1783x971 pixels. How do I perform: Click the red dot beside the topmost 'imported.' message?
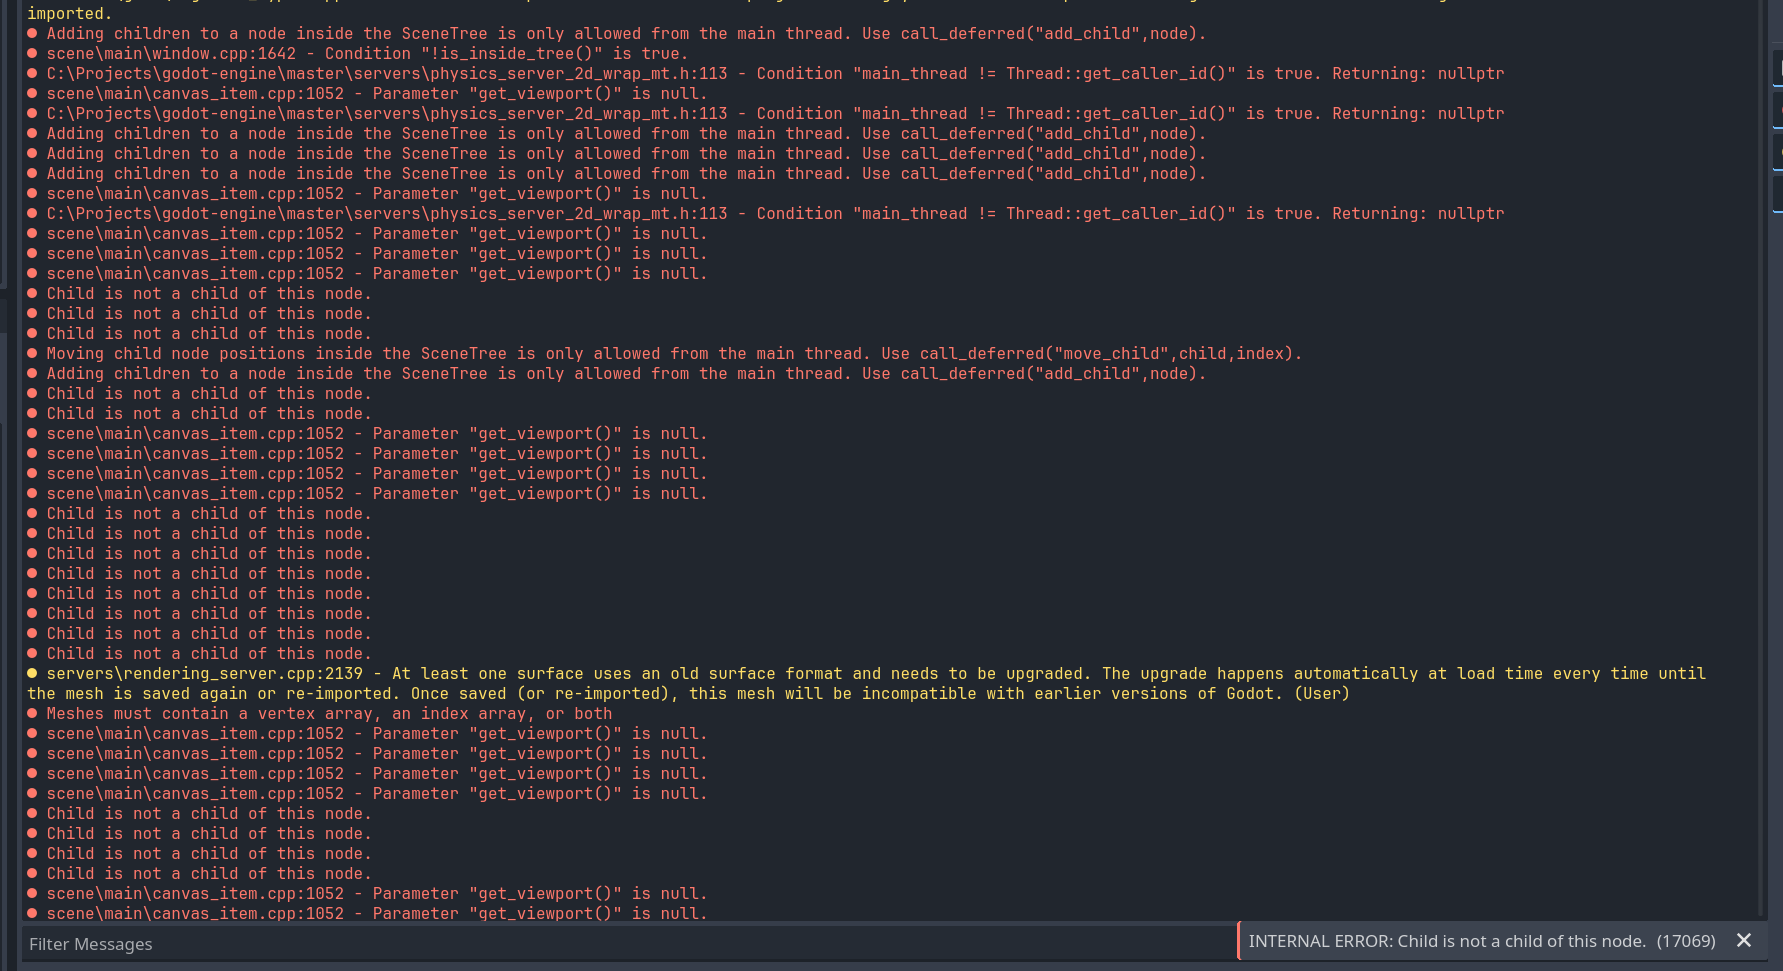(35, 13)
